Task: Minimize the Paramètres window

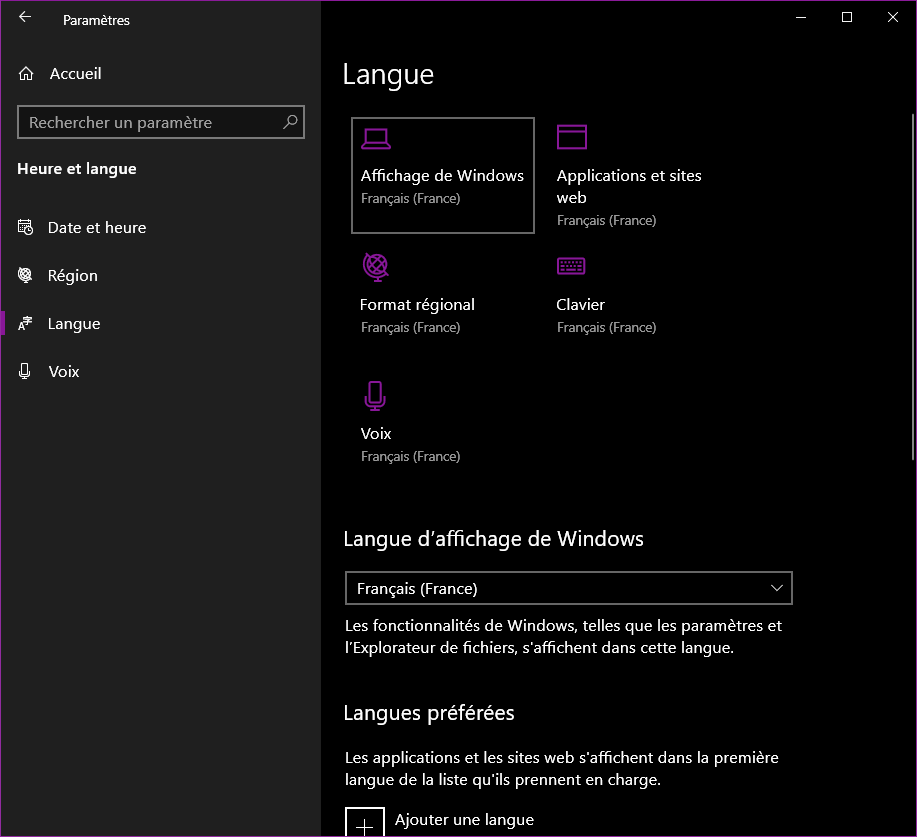Action: [801, 17]
